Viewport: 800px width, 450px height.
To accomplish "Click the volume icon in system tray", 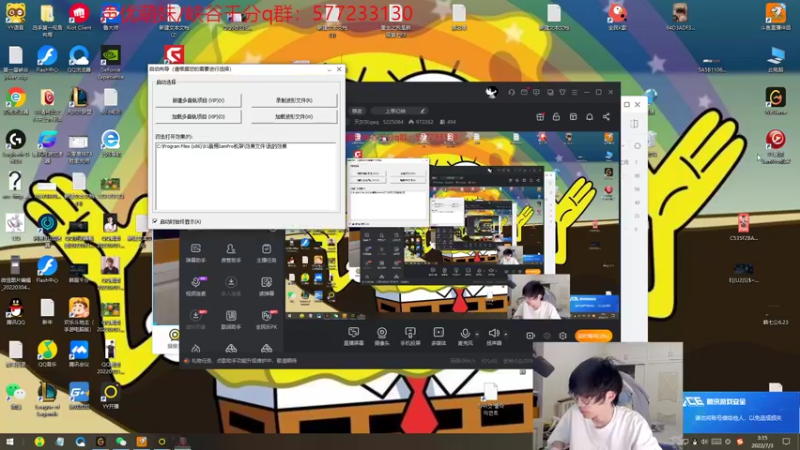I will [705, 442].
